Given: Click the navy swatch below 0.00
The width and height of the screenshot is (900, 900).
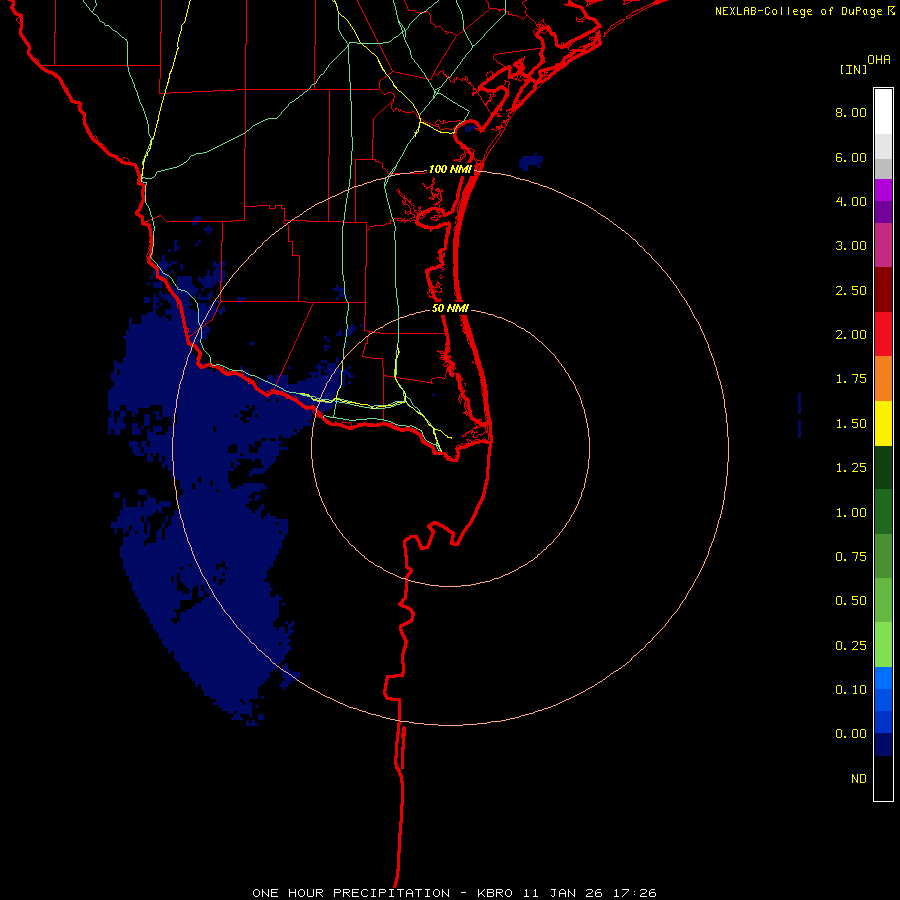Looking at the screenshot, I should [x=883, y=744].
